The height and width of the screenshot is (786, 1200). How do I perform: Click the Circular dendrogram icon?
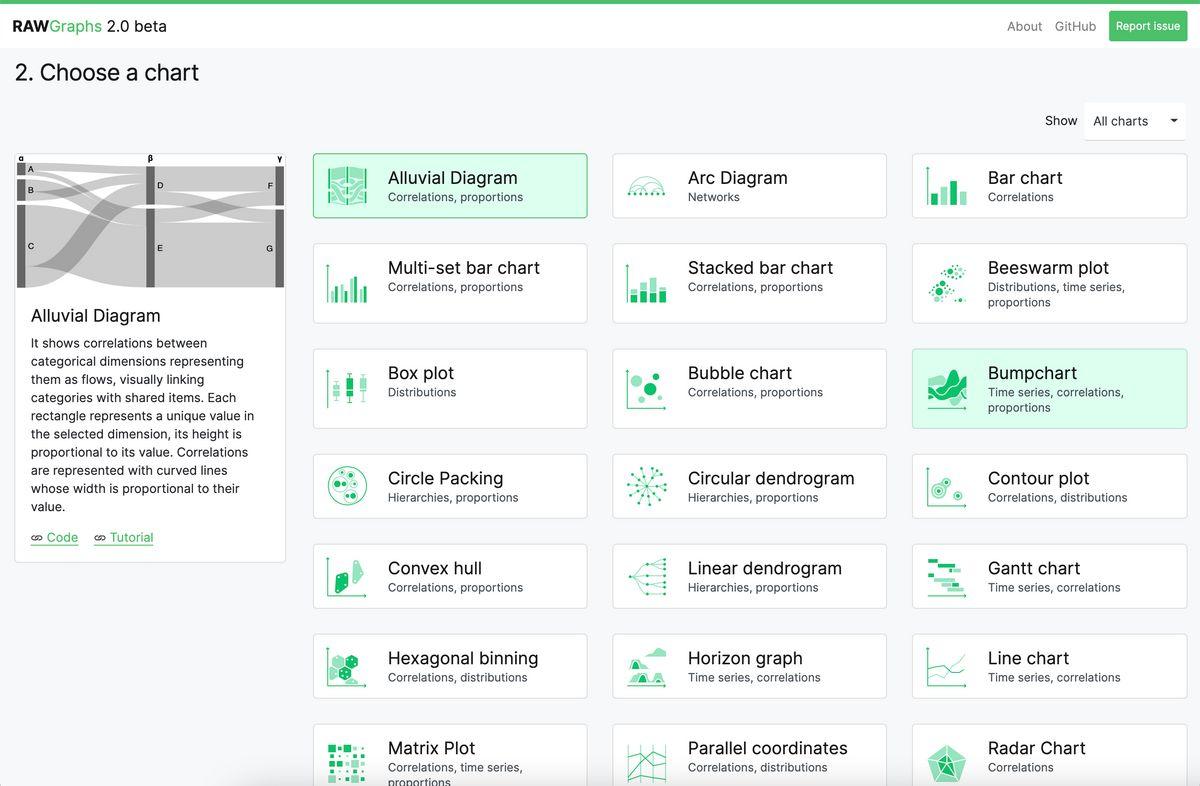[647, 486]
